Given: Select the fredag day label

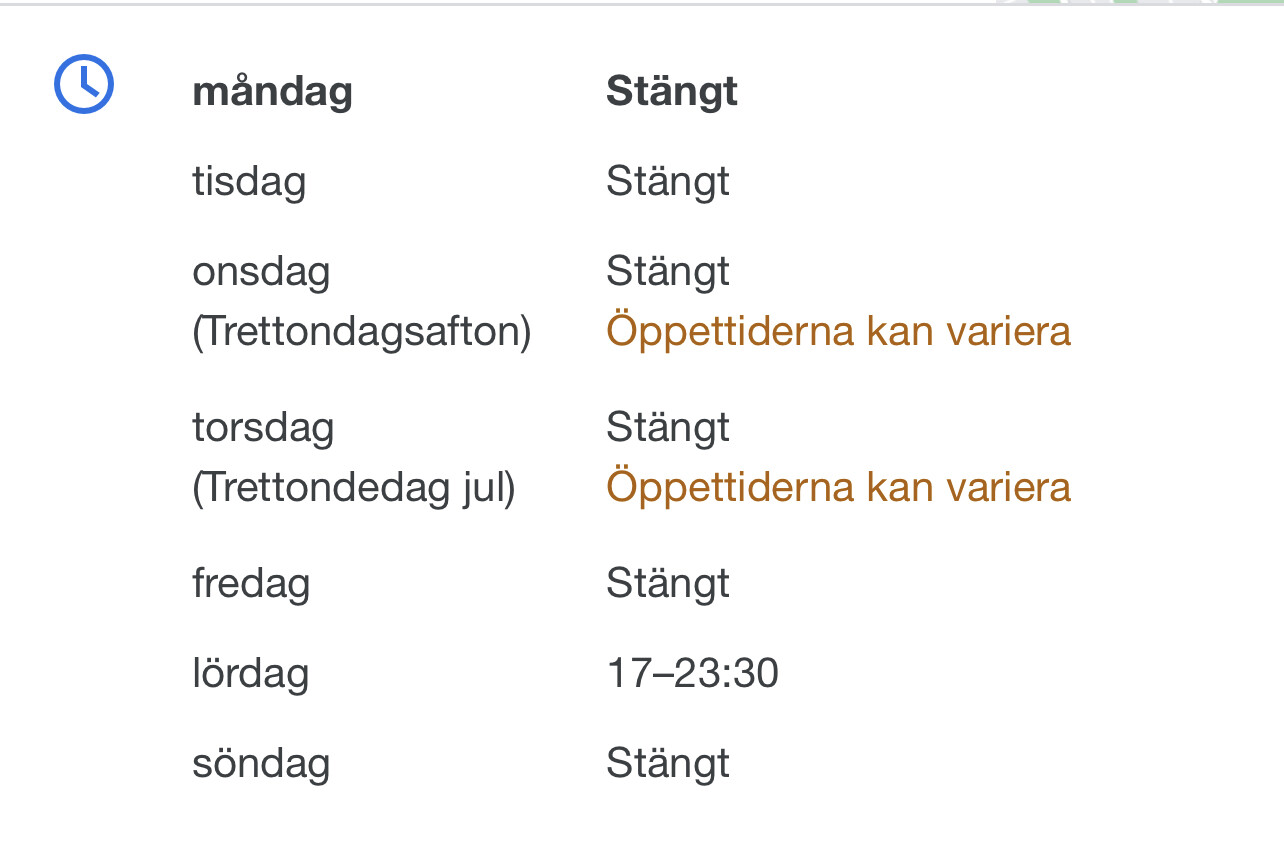Looking at the screenshot, I should tap(251, 584).
